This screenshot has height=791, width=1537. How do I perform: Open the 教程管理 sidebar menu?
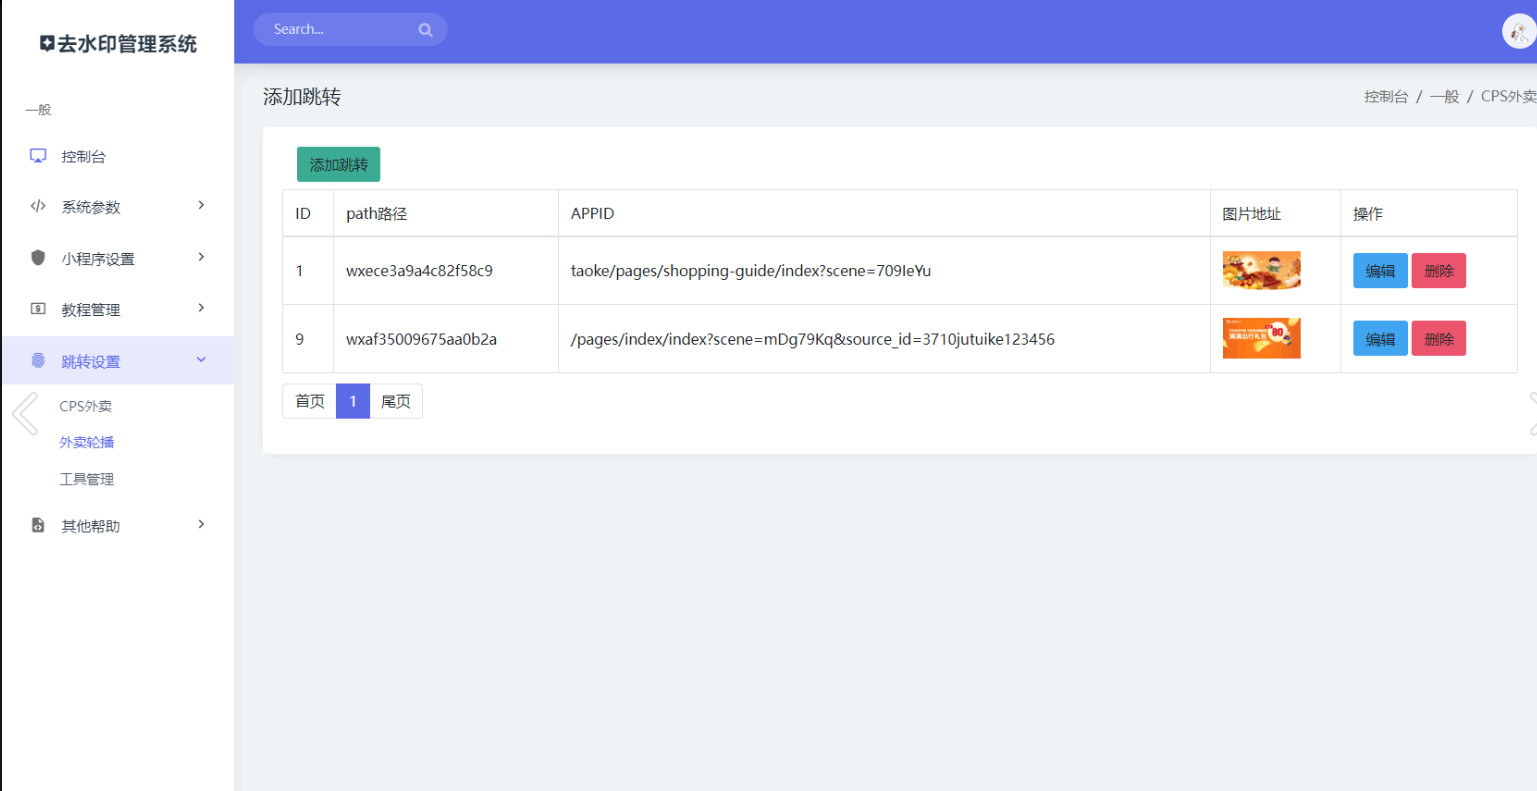click(118, 309)
